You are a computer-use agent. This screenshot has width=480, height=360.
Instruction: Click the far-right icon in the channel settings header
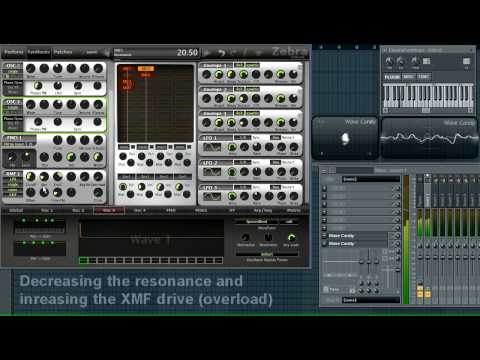coord(466,61)
